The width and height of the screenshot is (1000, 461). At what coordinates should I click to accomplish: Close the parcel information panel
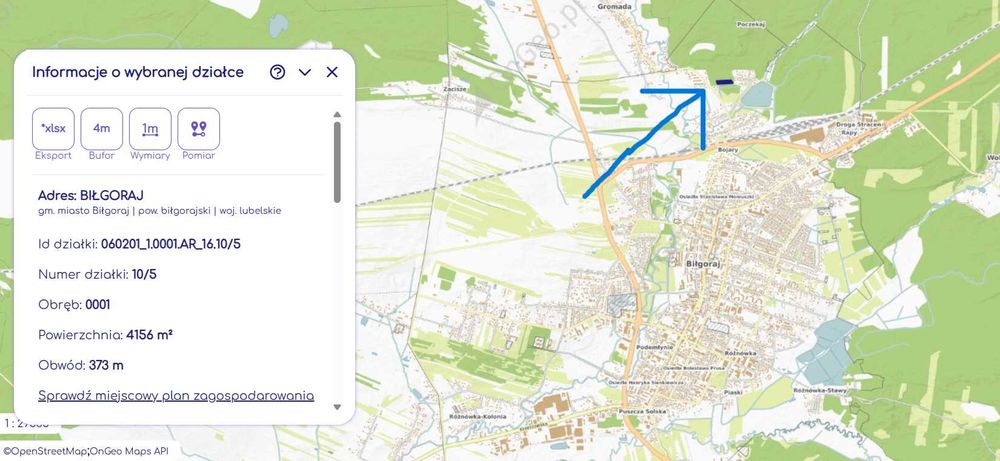[332, 72]
